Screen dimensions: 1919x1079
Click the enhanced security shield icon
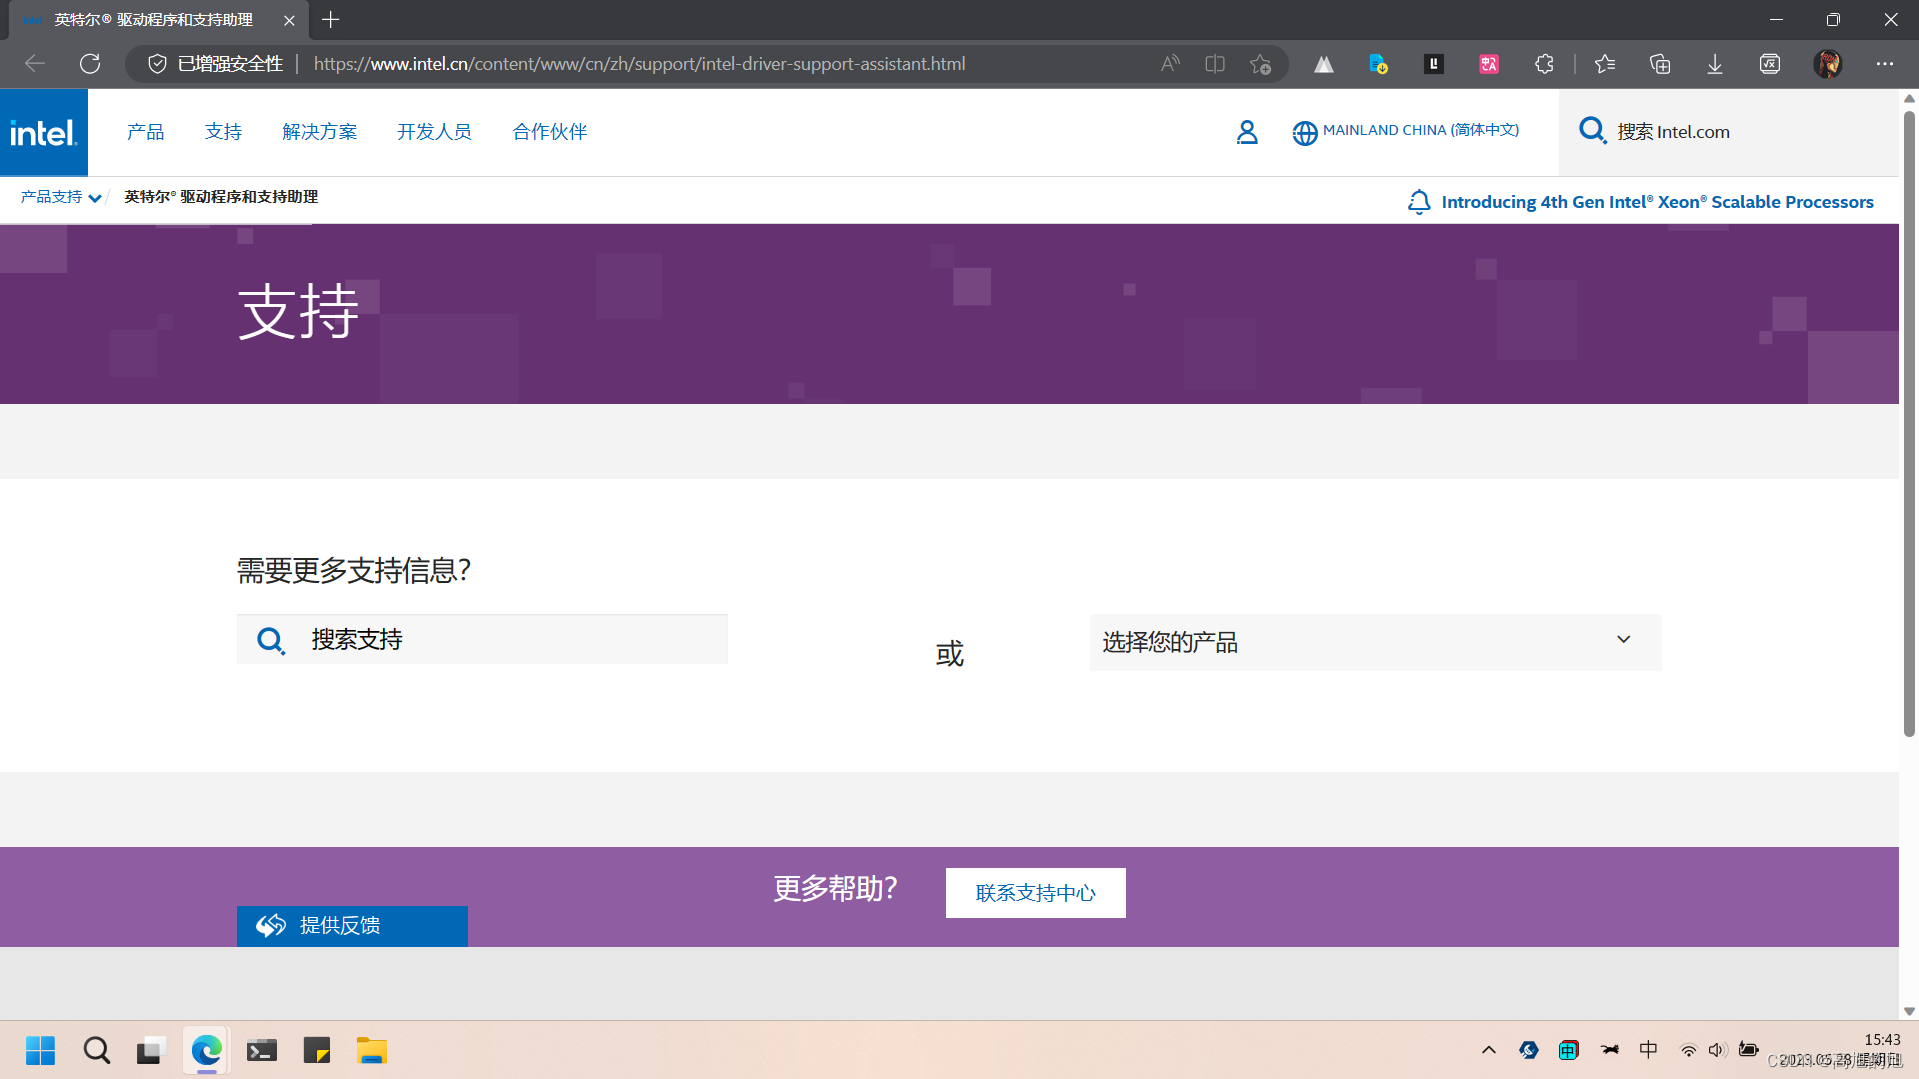pyautogui.click(x=157, y=64)
